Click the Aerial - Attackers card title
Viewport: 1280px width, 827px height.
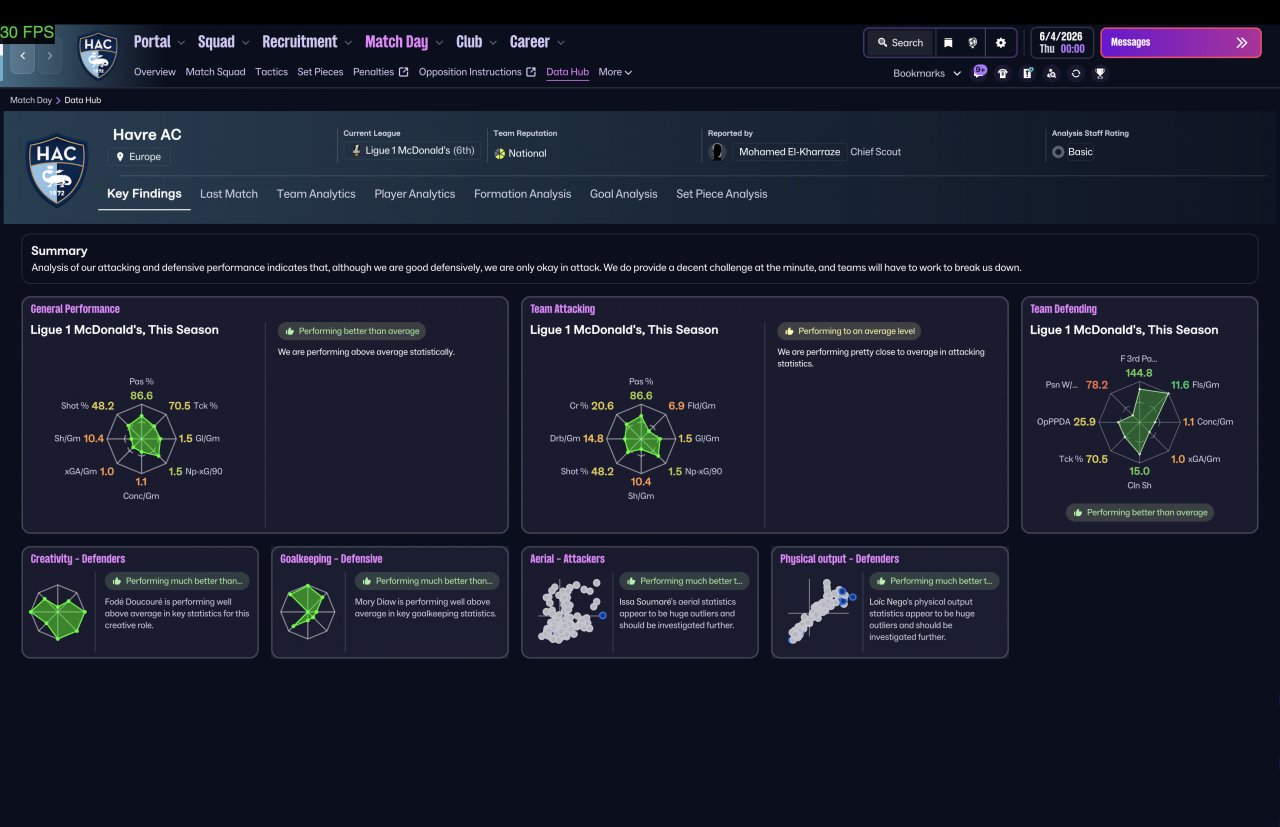tap(568, 559)
